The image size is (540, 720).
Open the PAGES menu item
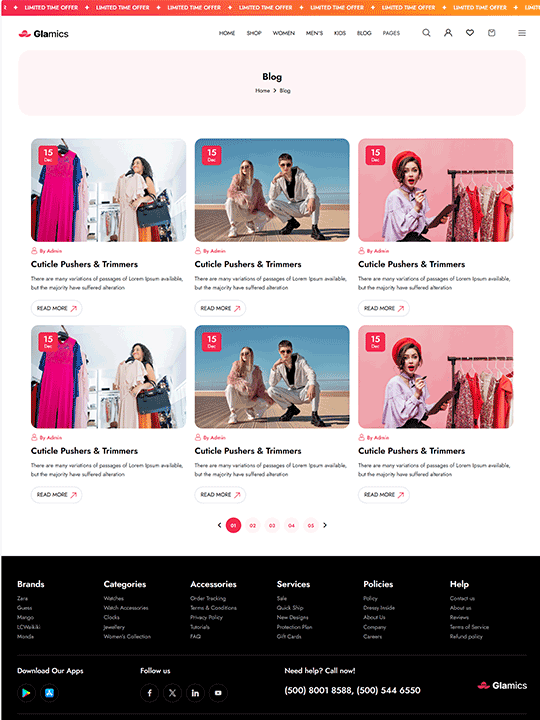(391, 33)
